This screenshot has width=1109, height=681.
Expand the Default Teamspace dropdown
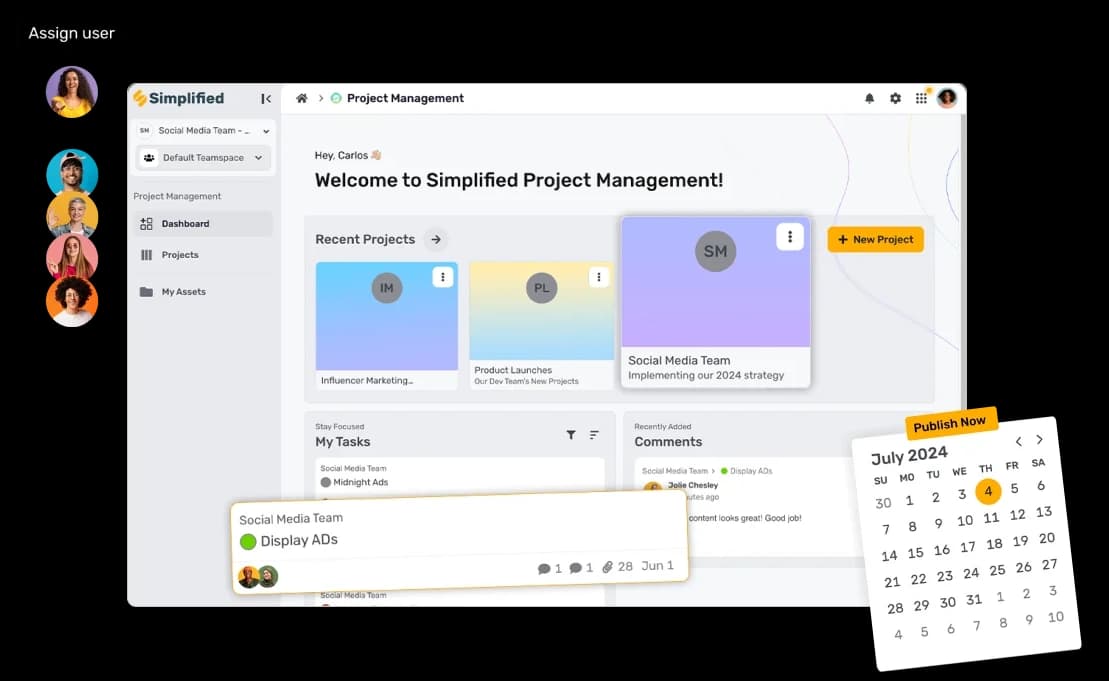[204, 158]
